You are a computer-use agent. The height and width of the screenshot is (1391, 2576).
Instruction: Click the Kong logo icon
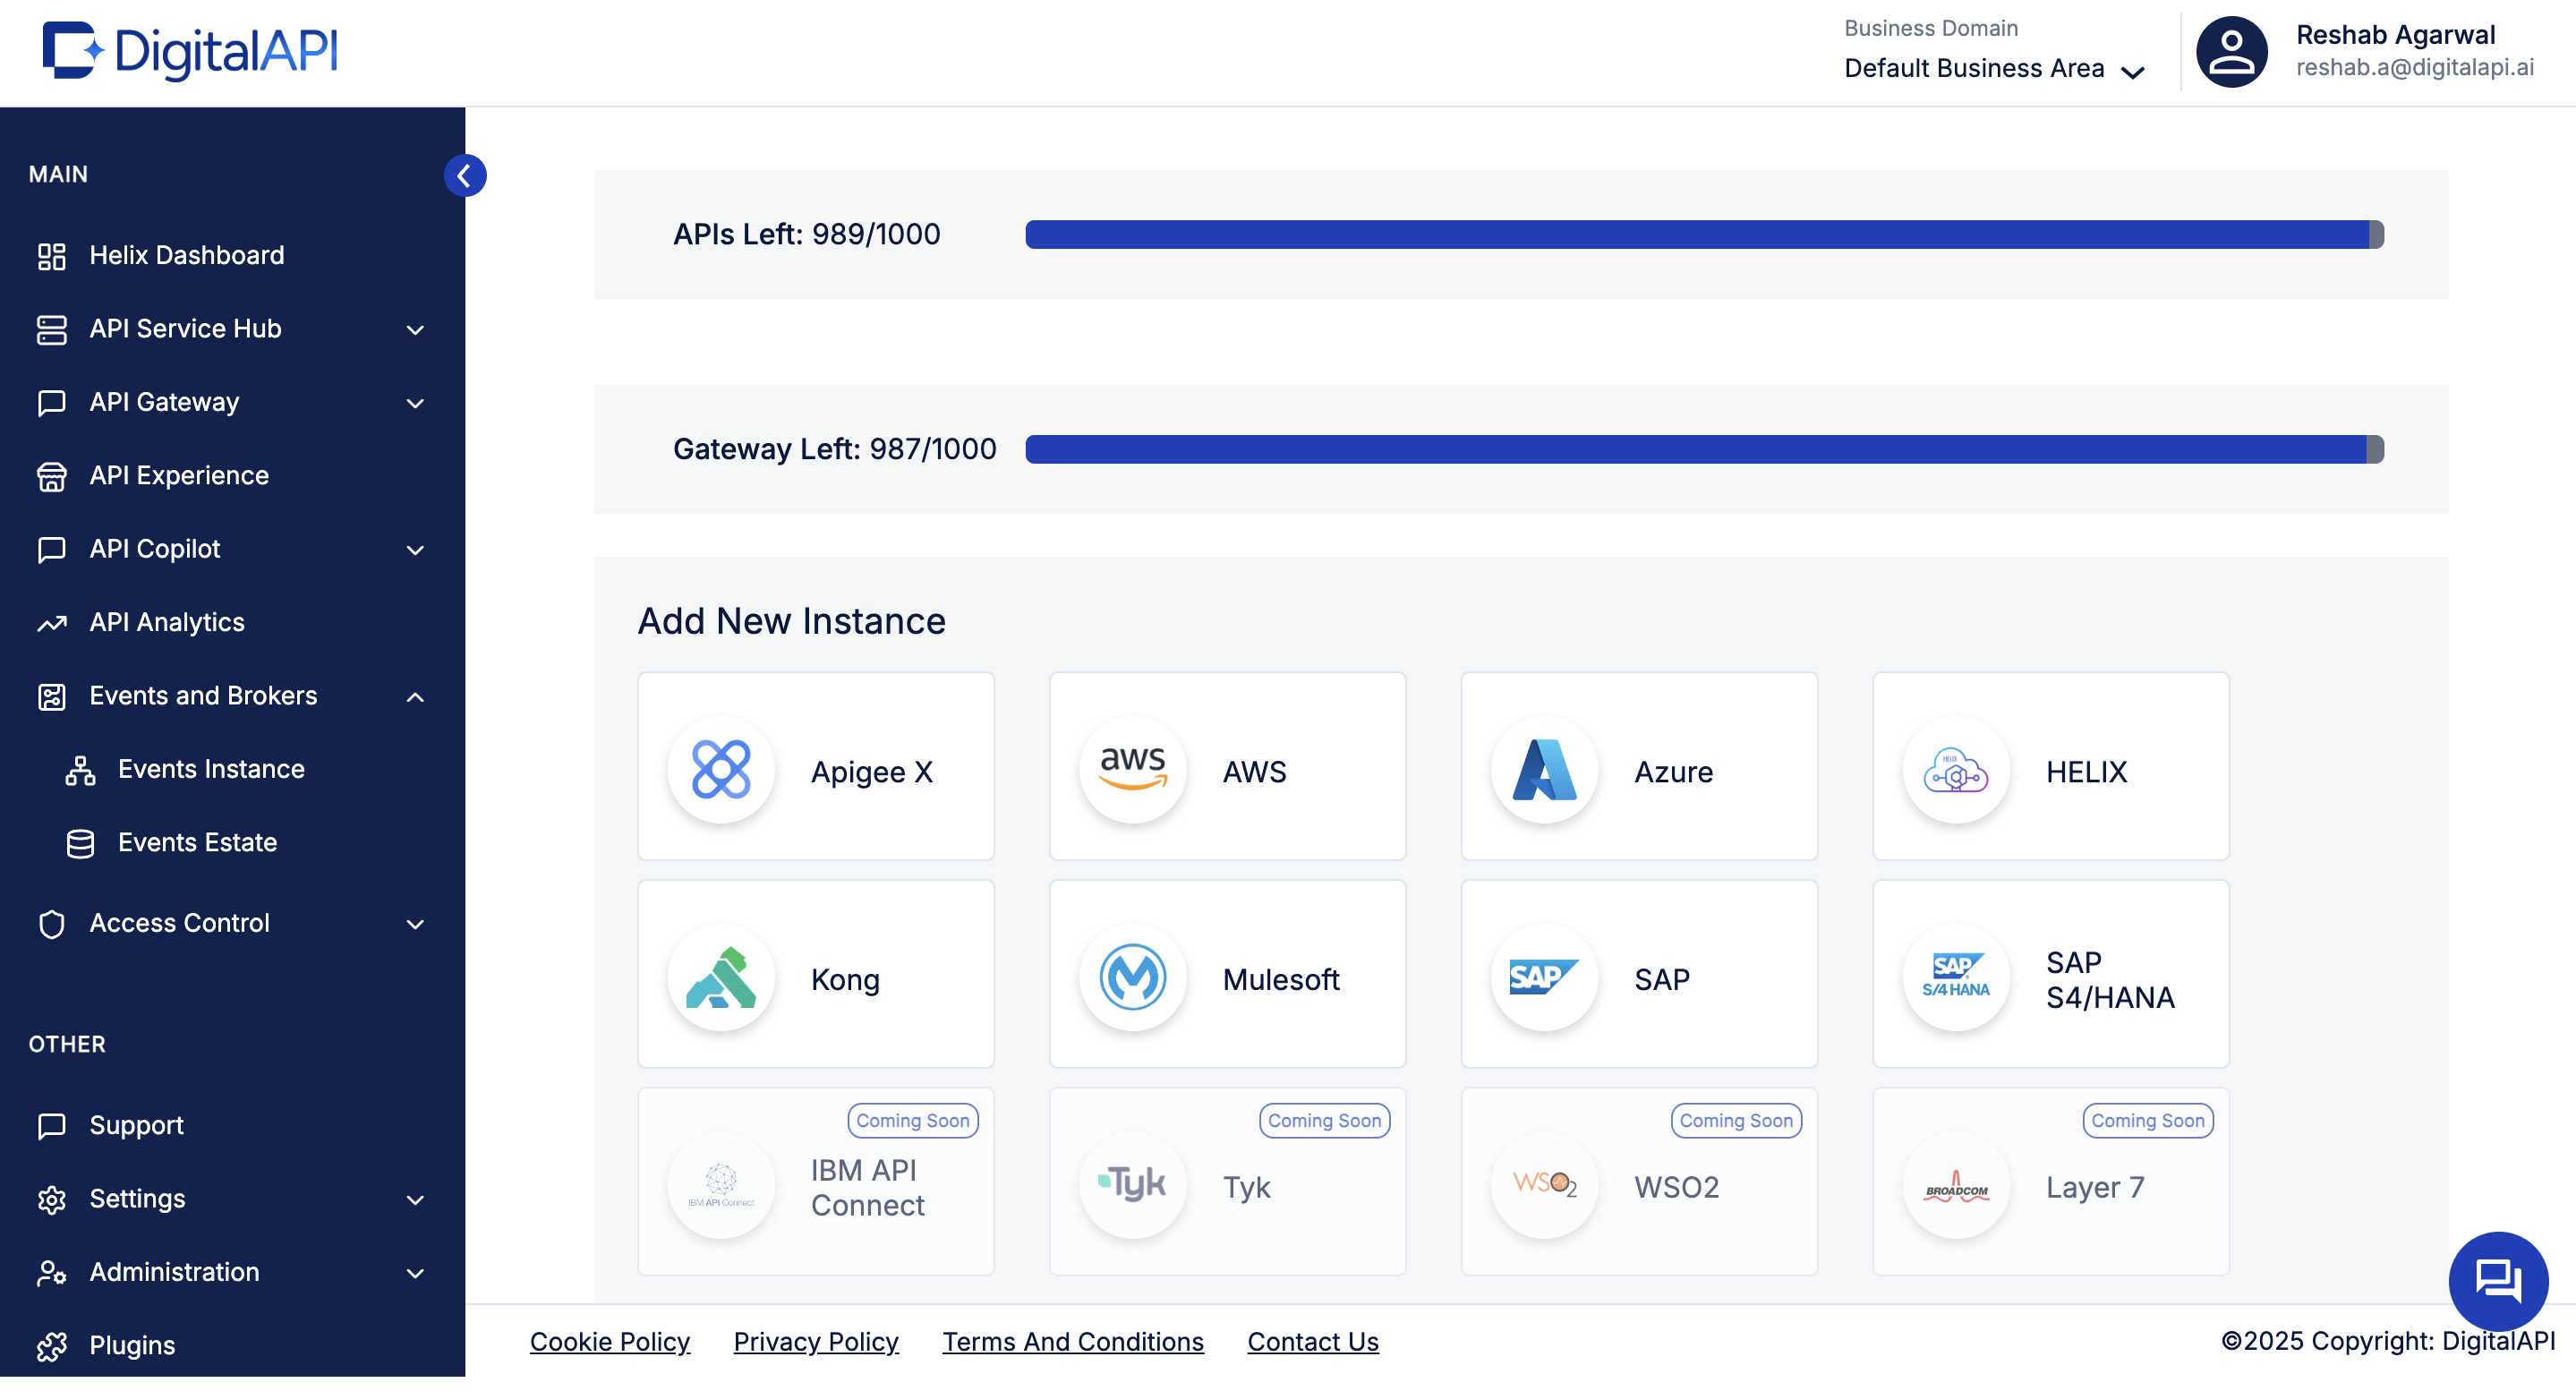point(721,979)
